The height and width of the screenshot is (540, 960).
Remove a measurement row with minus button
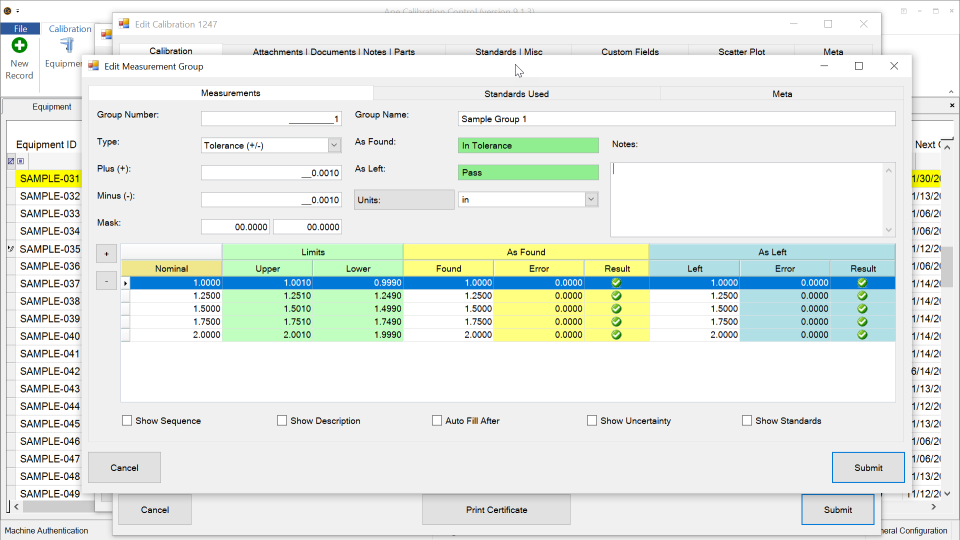pyautogui.click(x=107, y=281)
